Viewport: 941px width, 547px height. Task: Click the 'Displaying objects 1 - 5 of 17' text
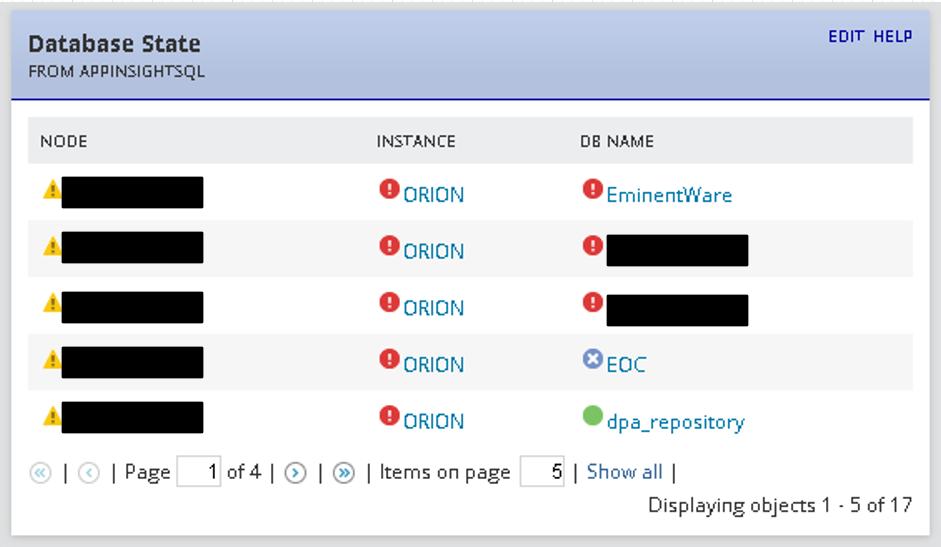click(x=780, y=506)
